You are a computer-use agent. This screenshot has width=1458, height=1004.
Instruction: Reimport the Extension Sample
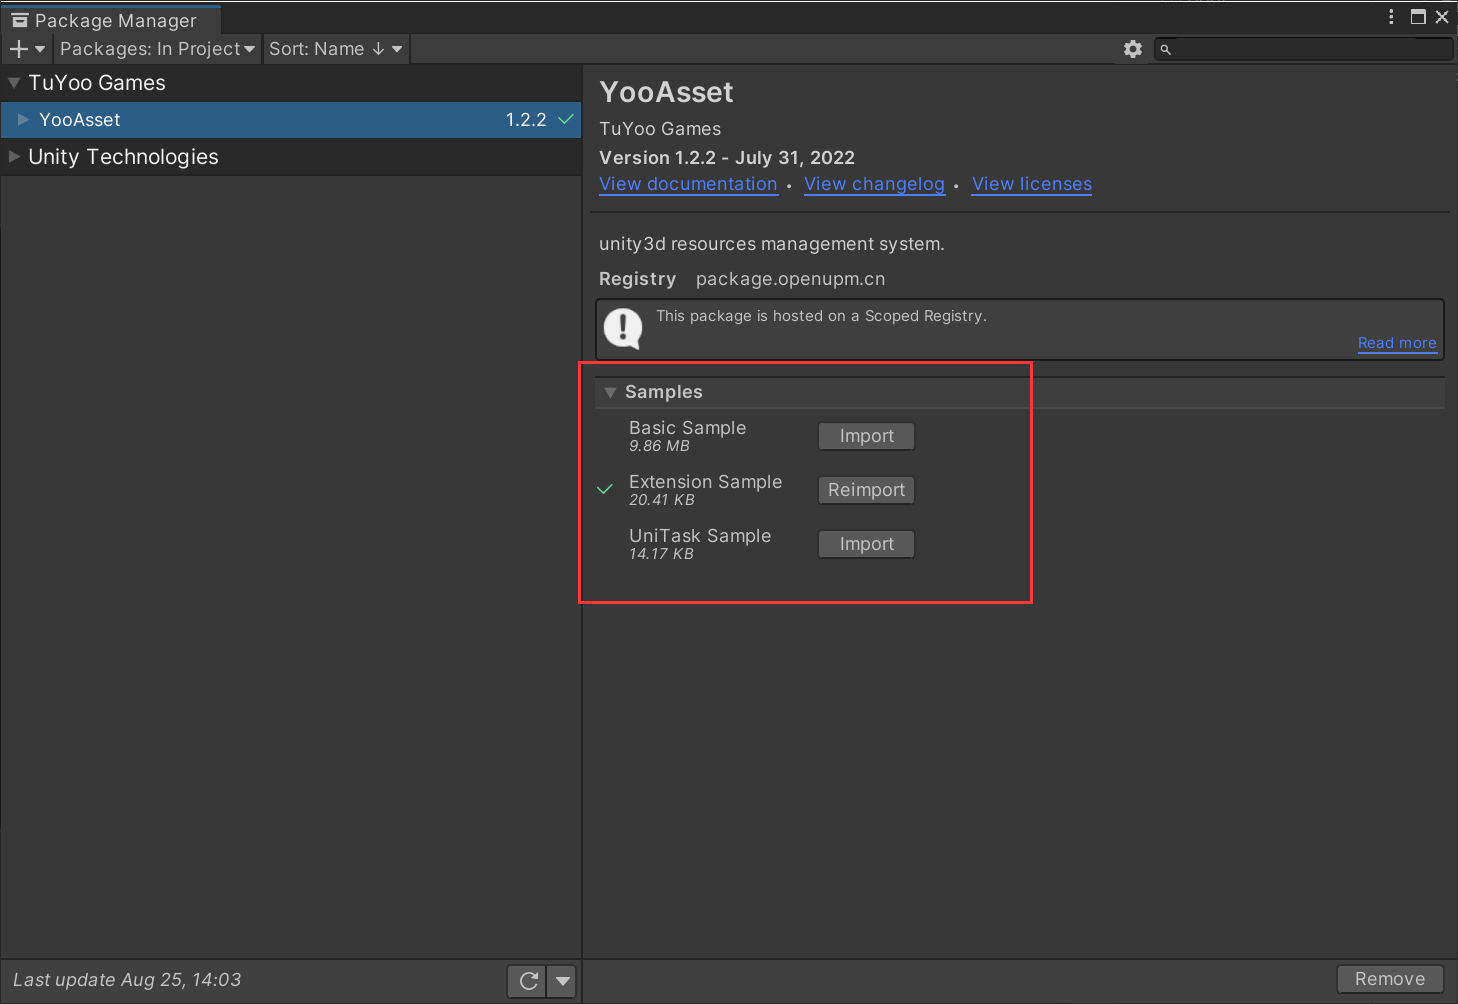866,490
